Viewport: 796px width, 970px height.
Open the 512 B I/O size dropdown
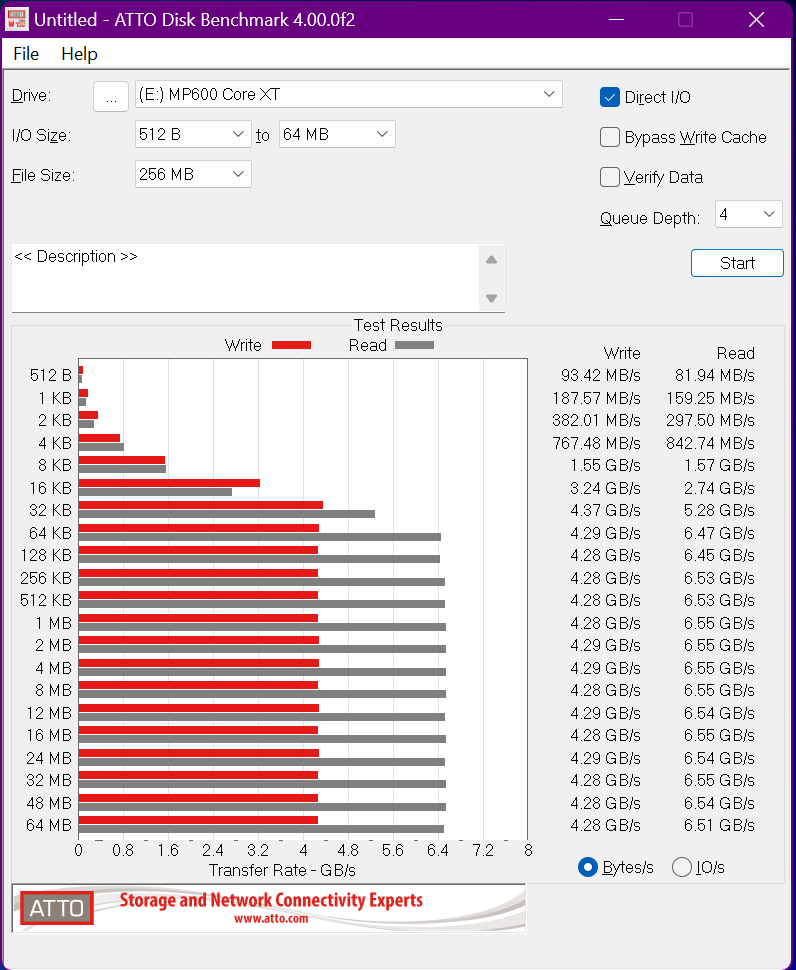(193, 134)
